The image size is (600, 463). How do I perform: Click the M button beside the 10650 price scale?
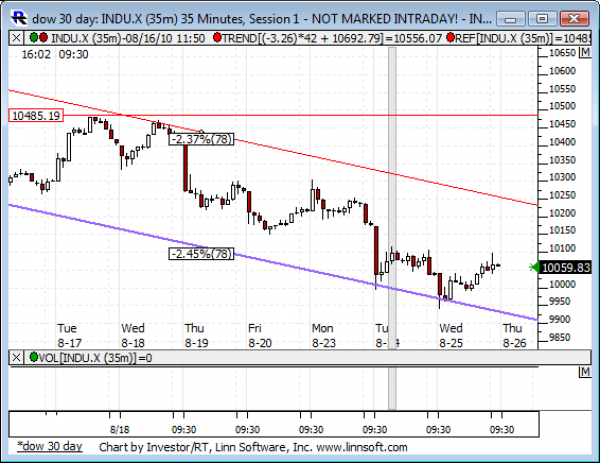[585, 52]
